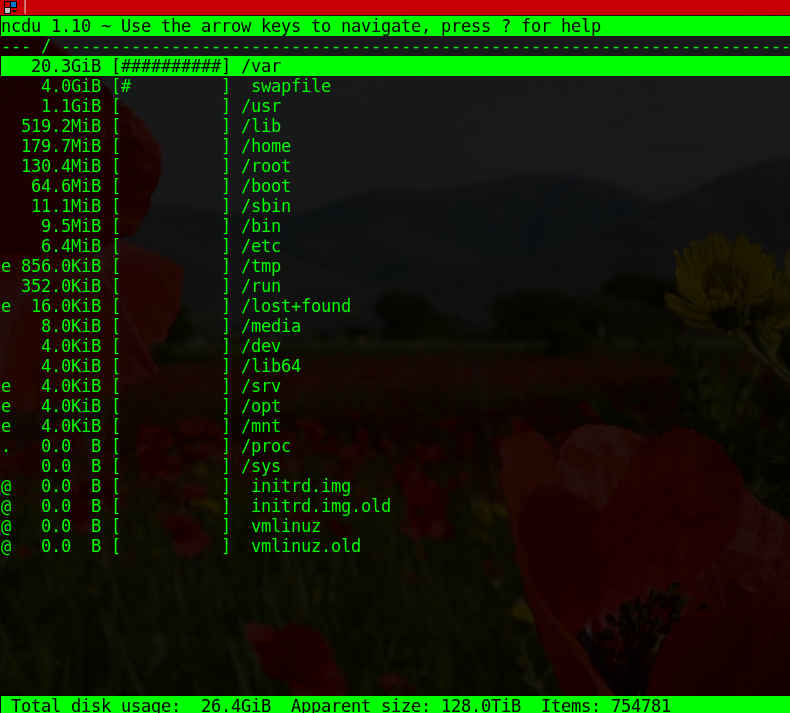Screen dimensions: 790x713
Task: Select the /srv directory row
Action: coord(395,386)
